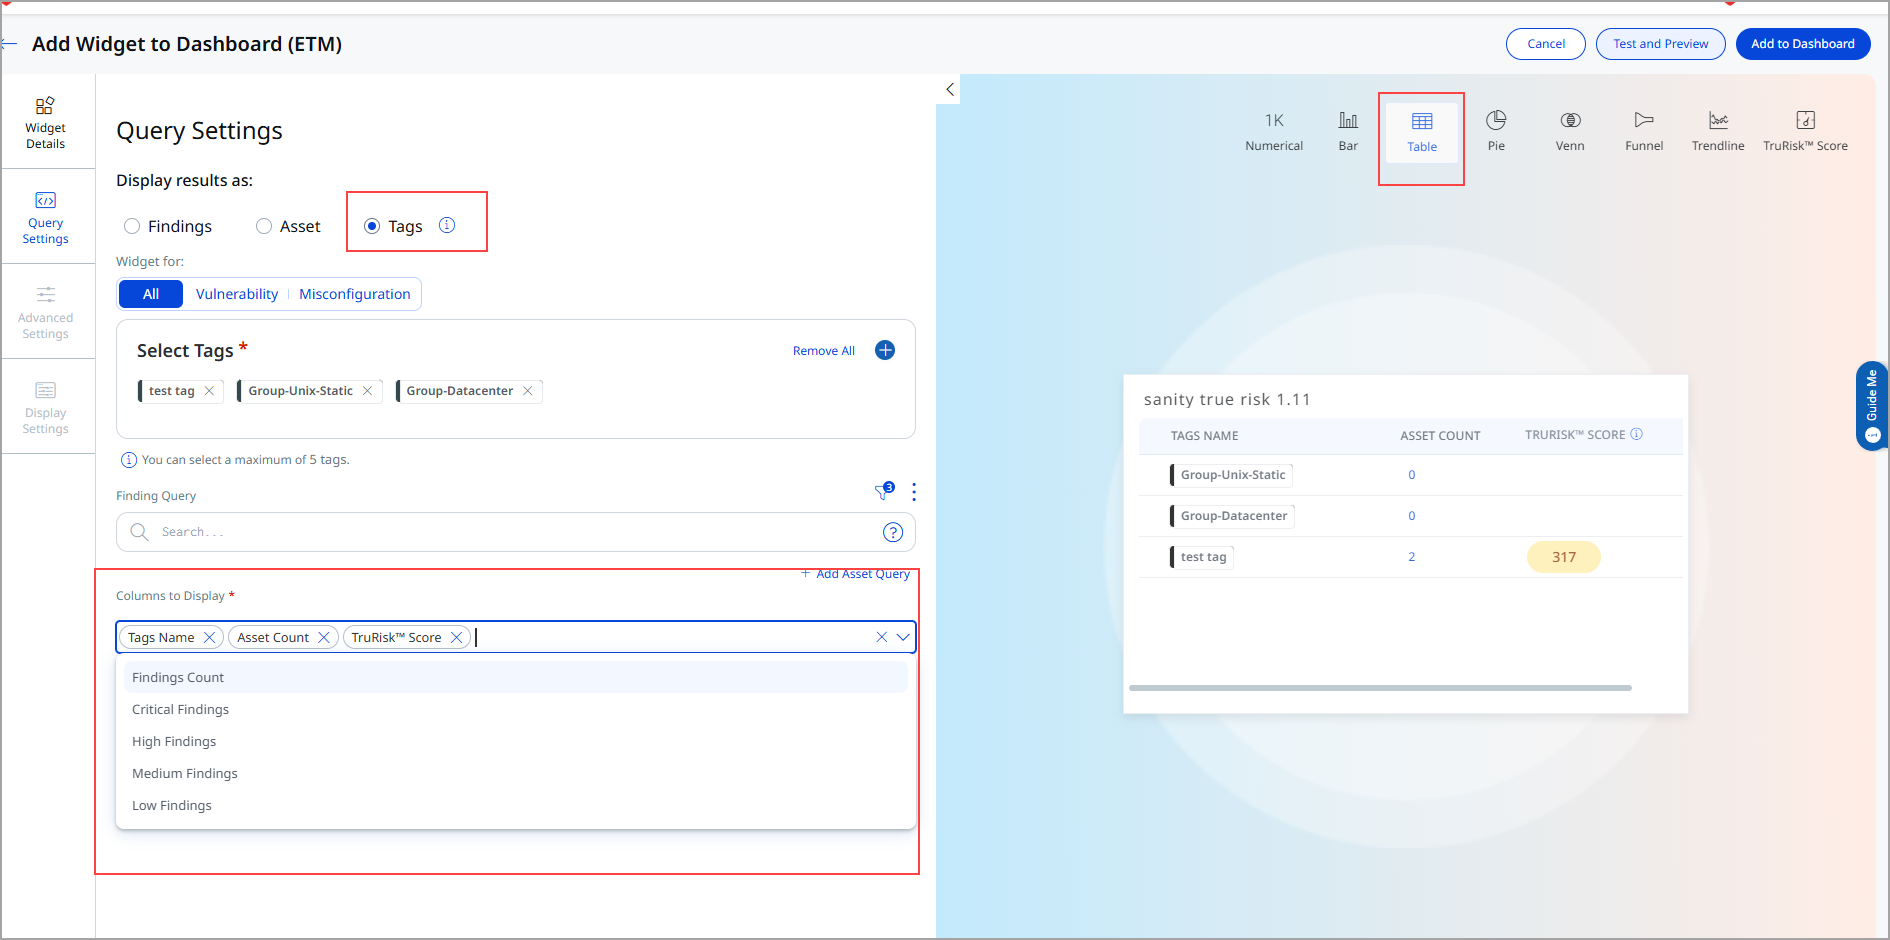This screenshot has height=940, width=1890.
Task: Click the preview table horizontal scrollbar
Action: (x=1380, y=688)
